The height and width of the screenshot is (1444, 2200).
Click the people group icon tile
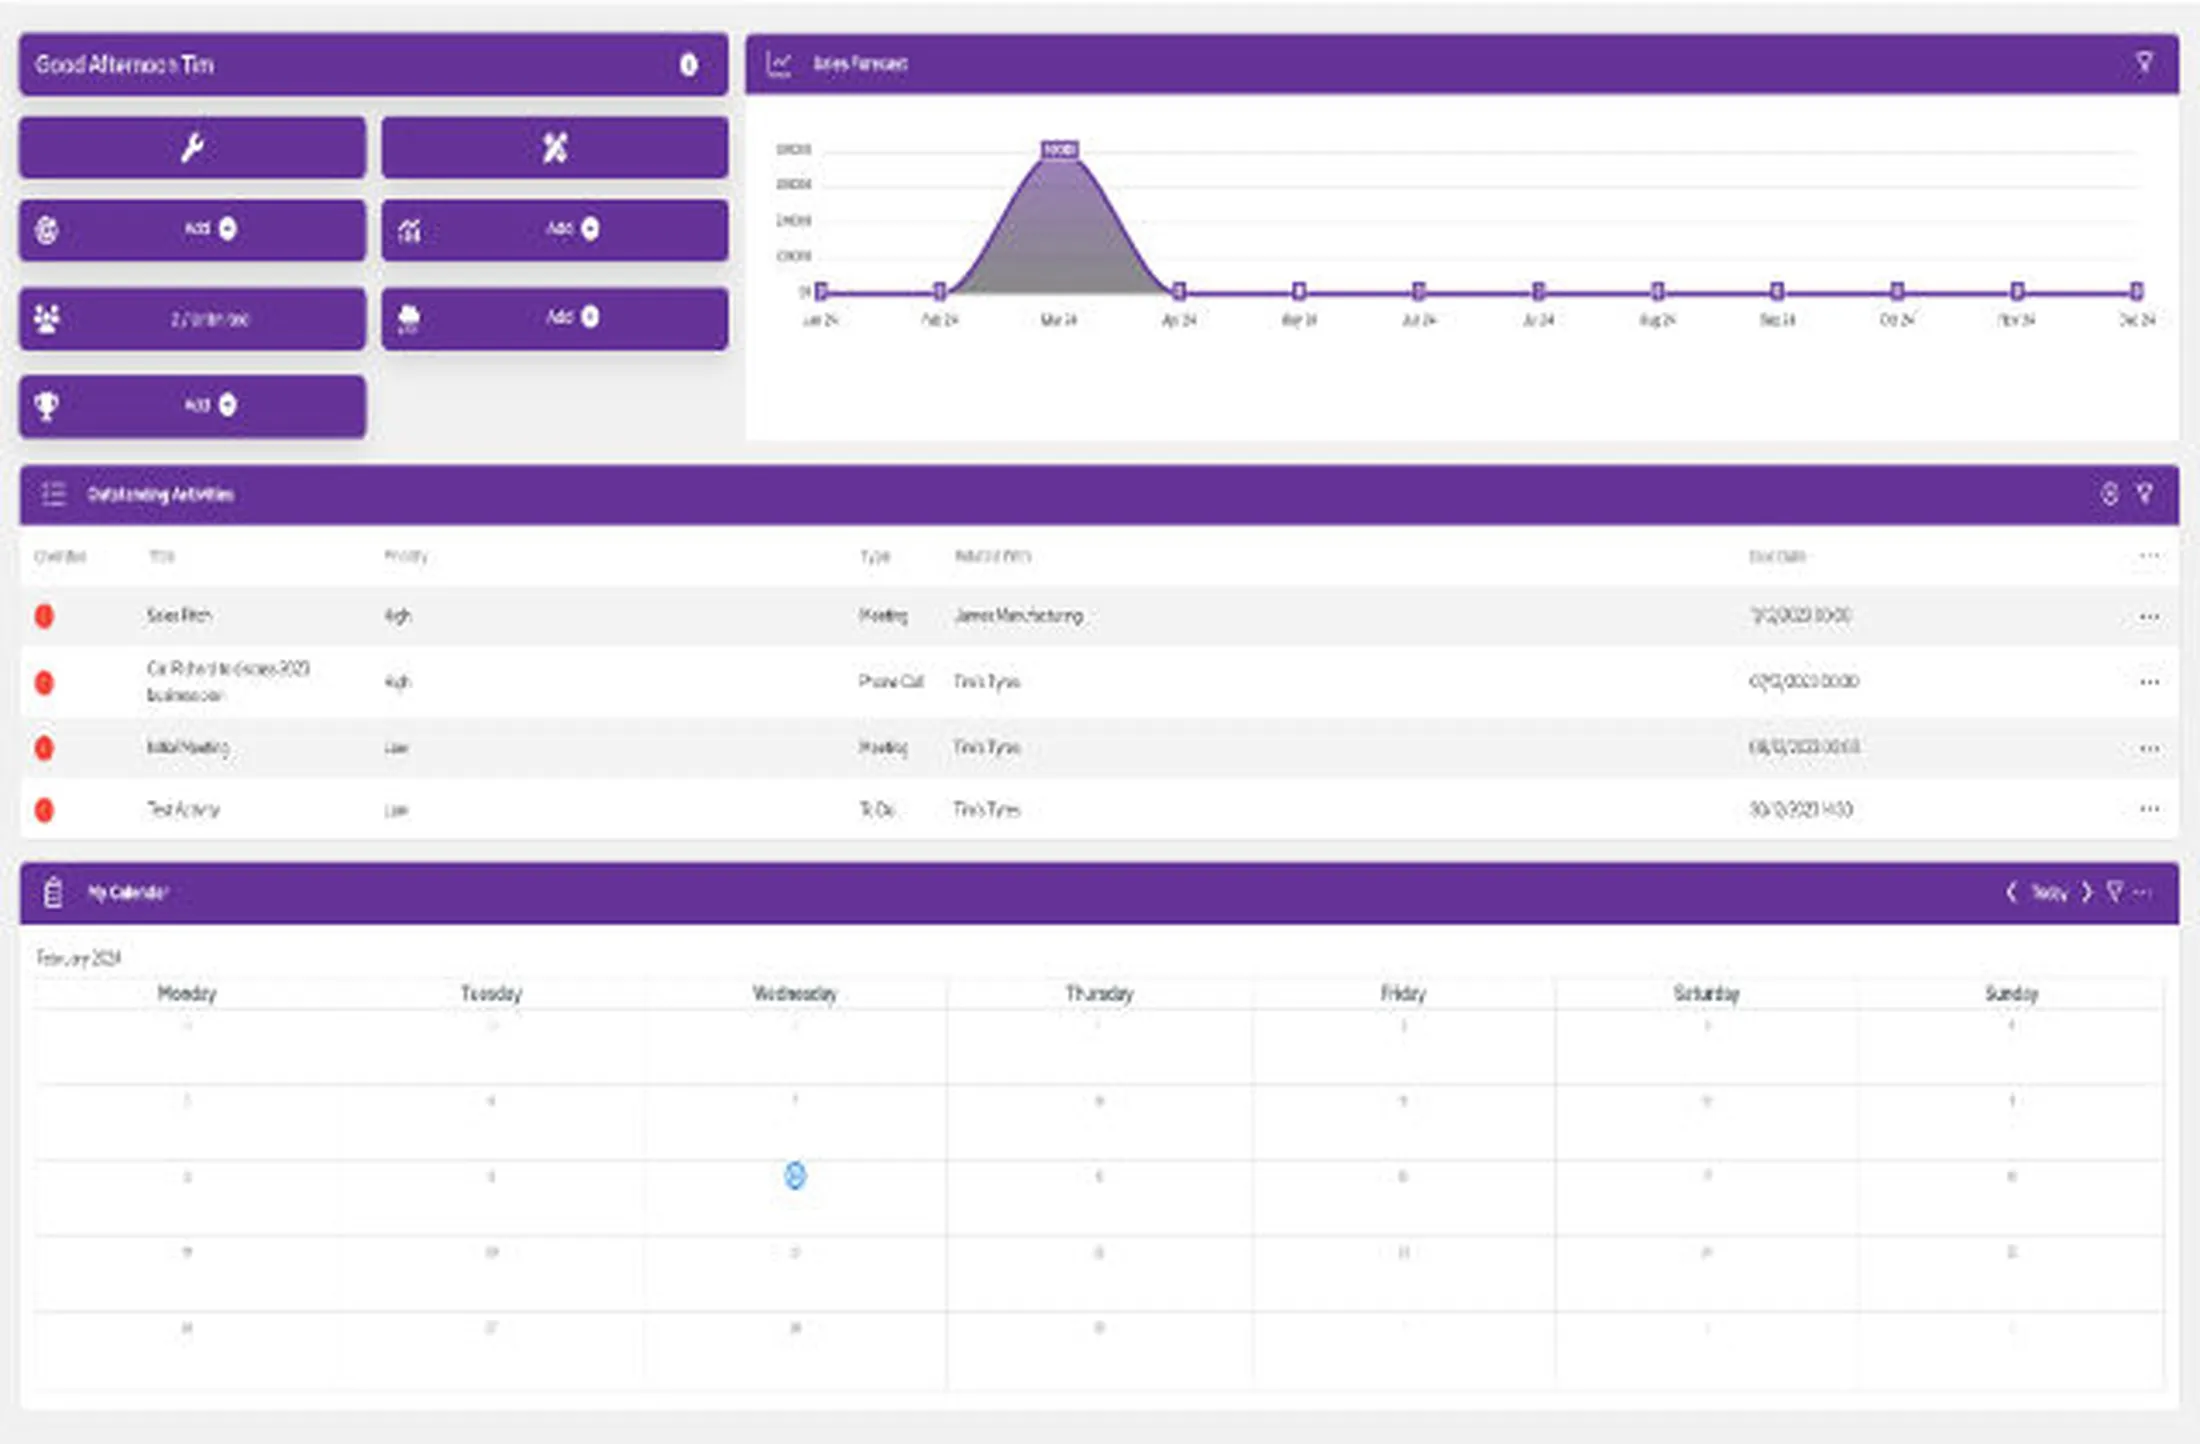click(192, 319)
